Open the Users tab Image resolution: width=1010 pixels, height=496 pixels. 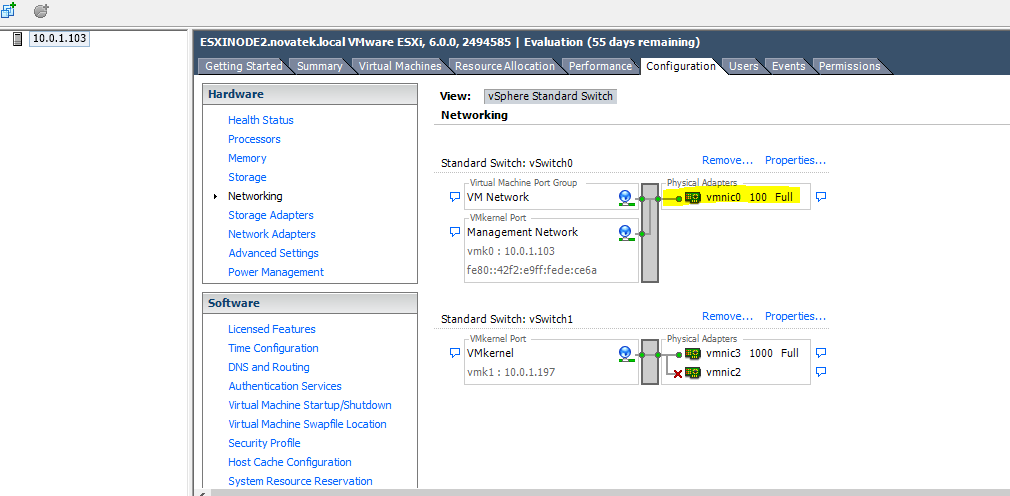coord(743,66)
